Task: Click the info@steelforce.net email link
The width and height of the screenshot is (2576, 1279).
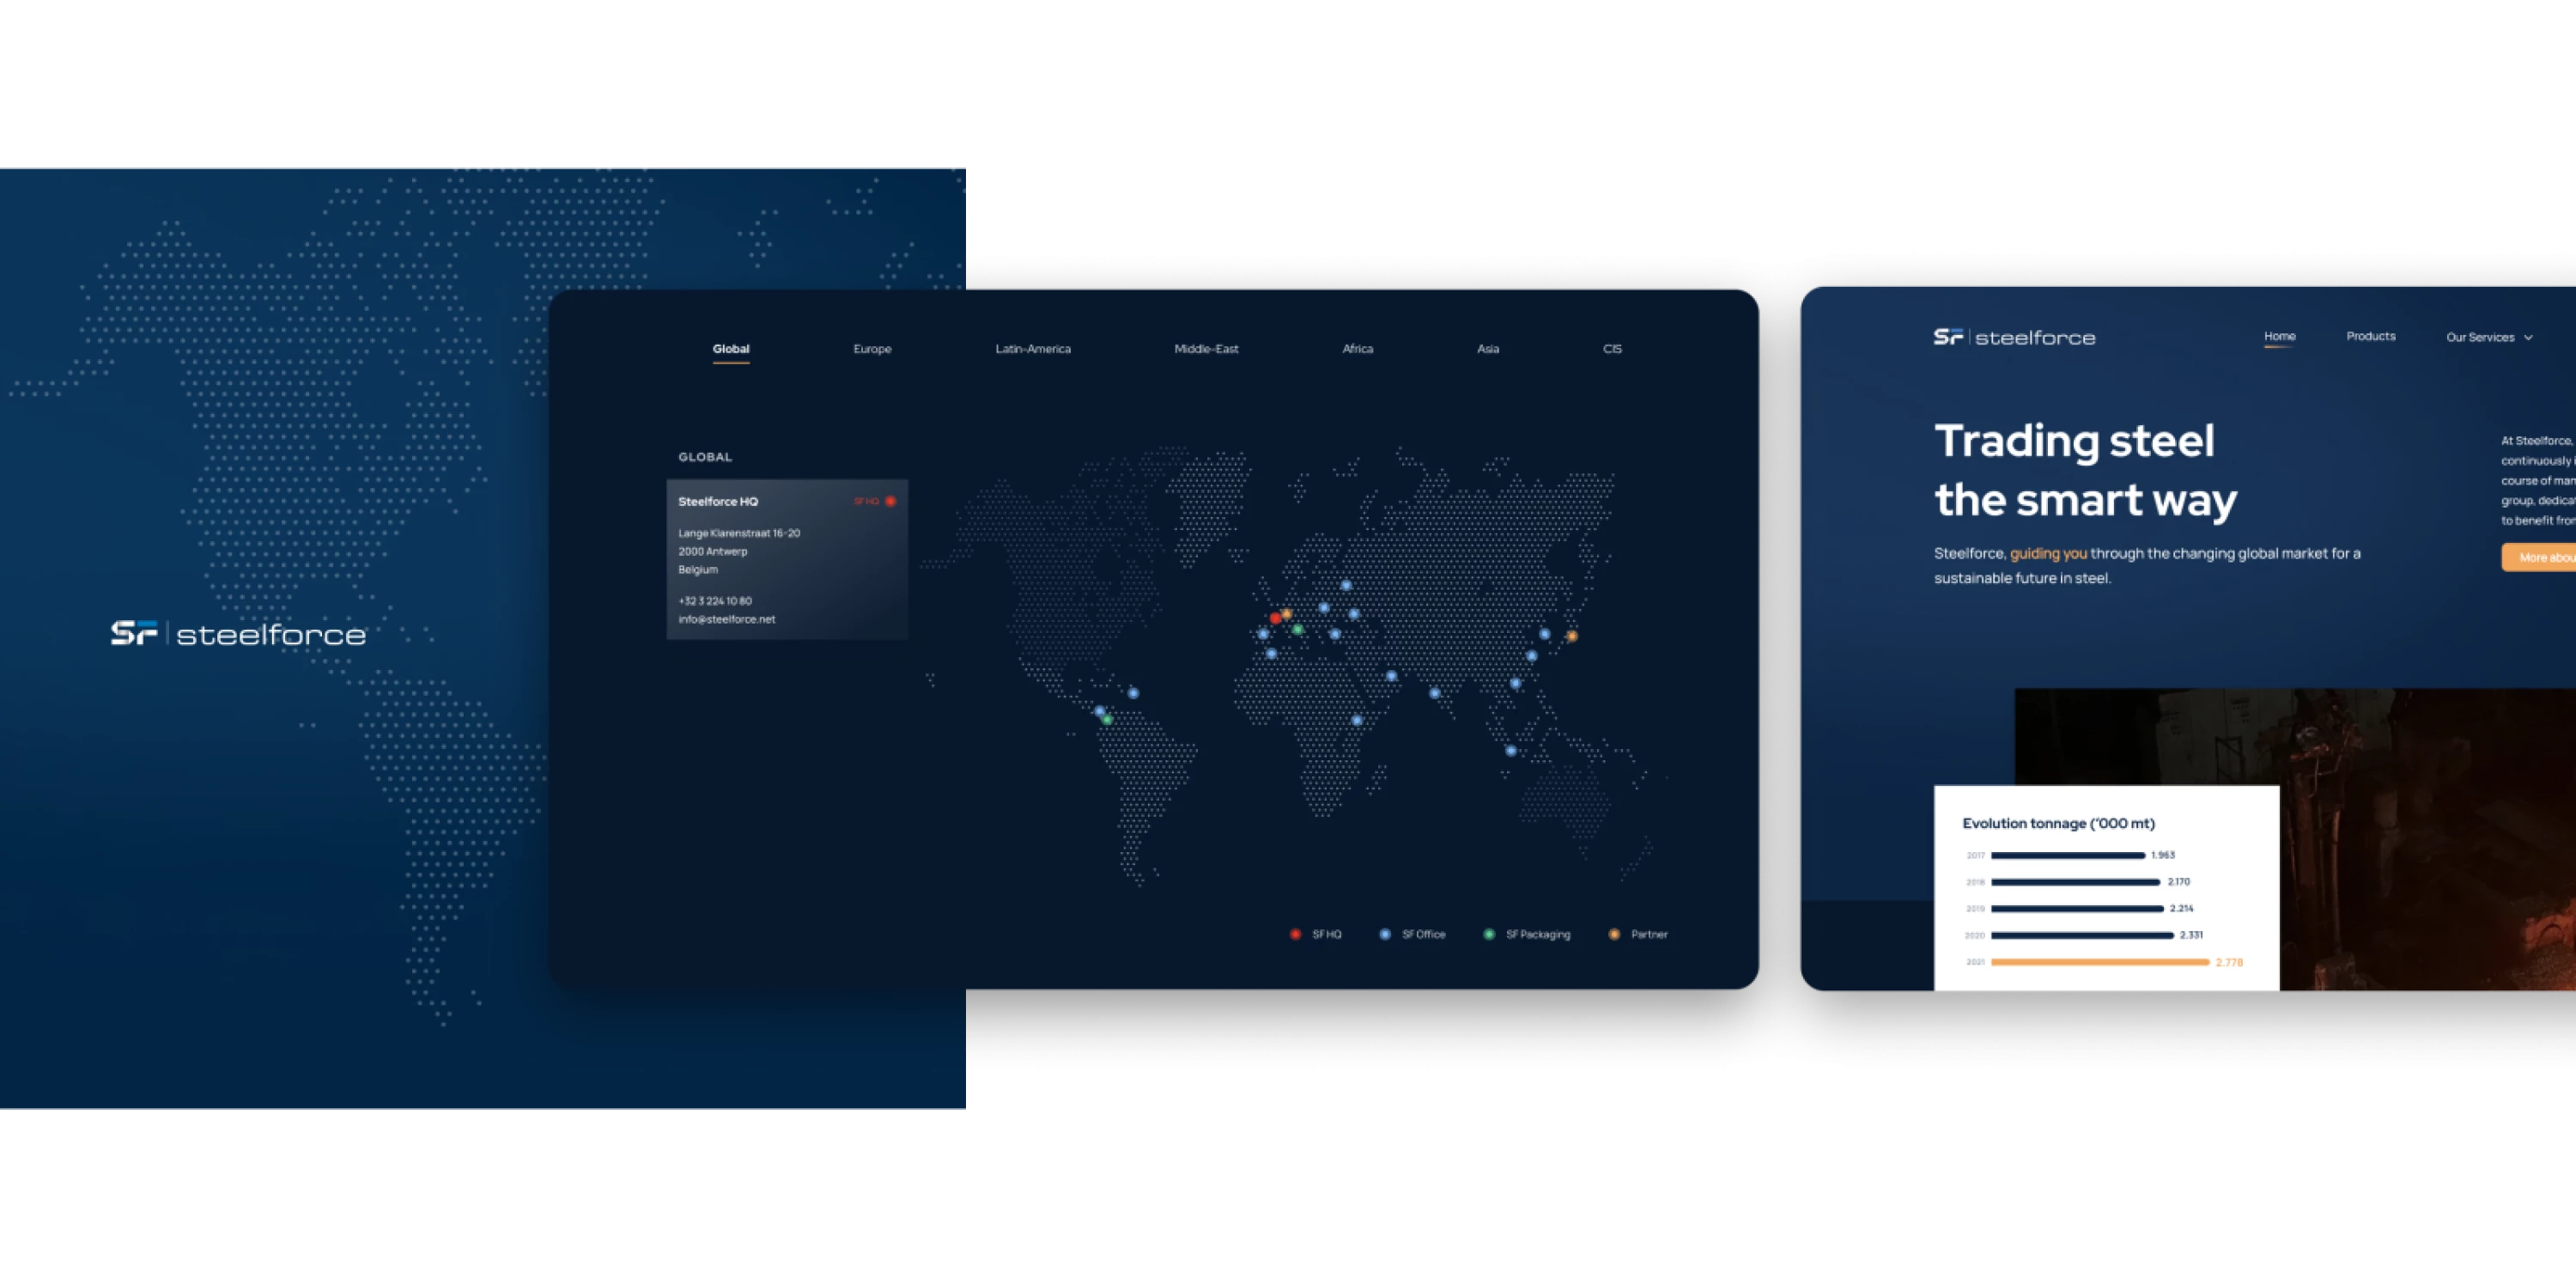Action: point(727,620)
